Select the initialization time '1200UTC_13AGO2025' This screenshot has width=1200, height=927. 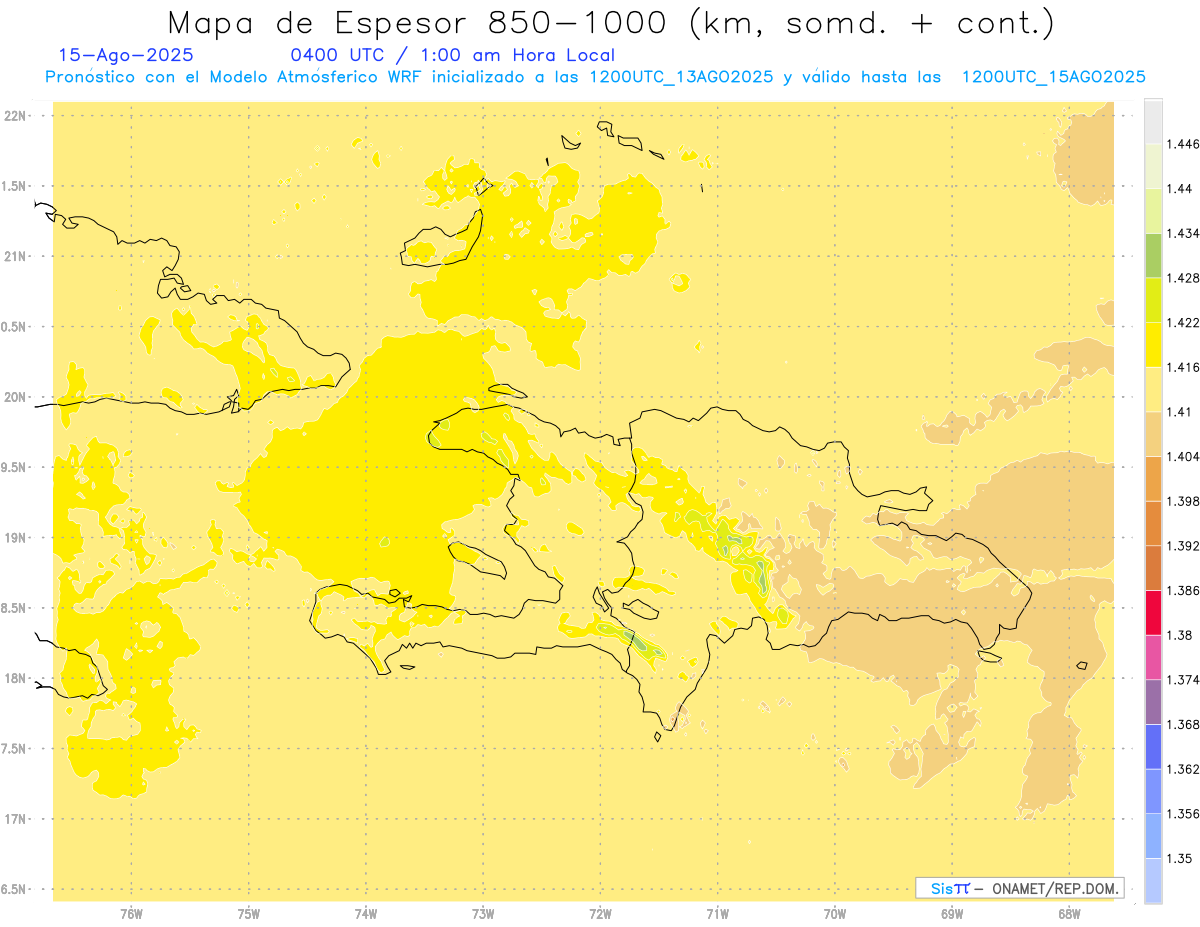pos(681,77)
